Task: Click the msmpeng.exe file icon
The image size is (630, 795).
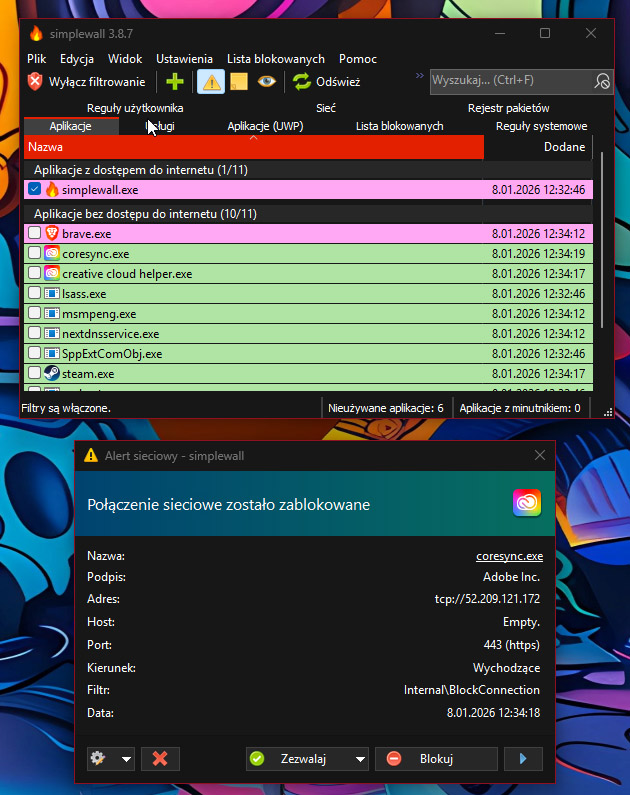Action: (x=52, y=313)
